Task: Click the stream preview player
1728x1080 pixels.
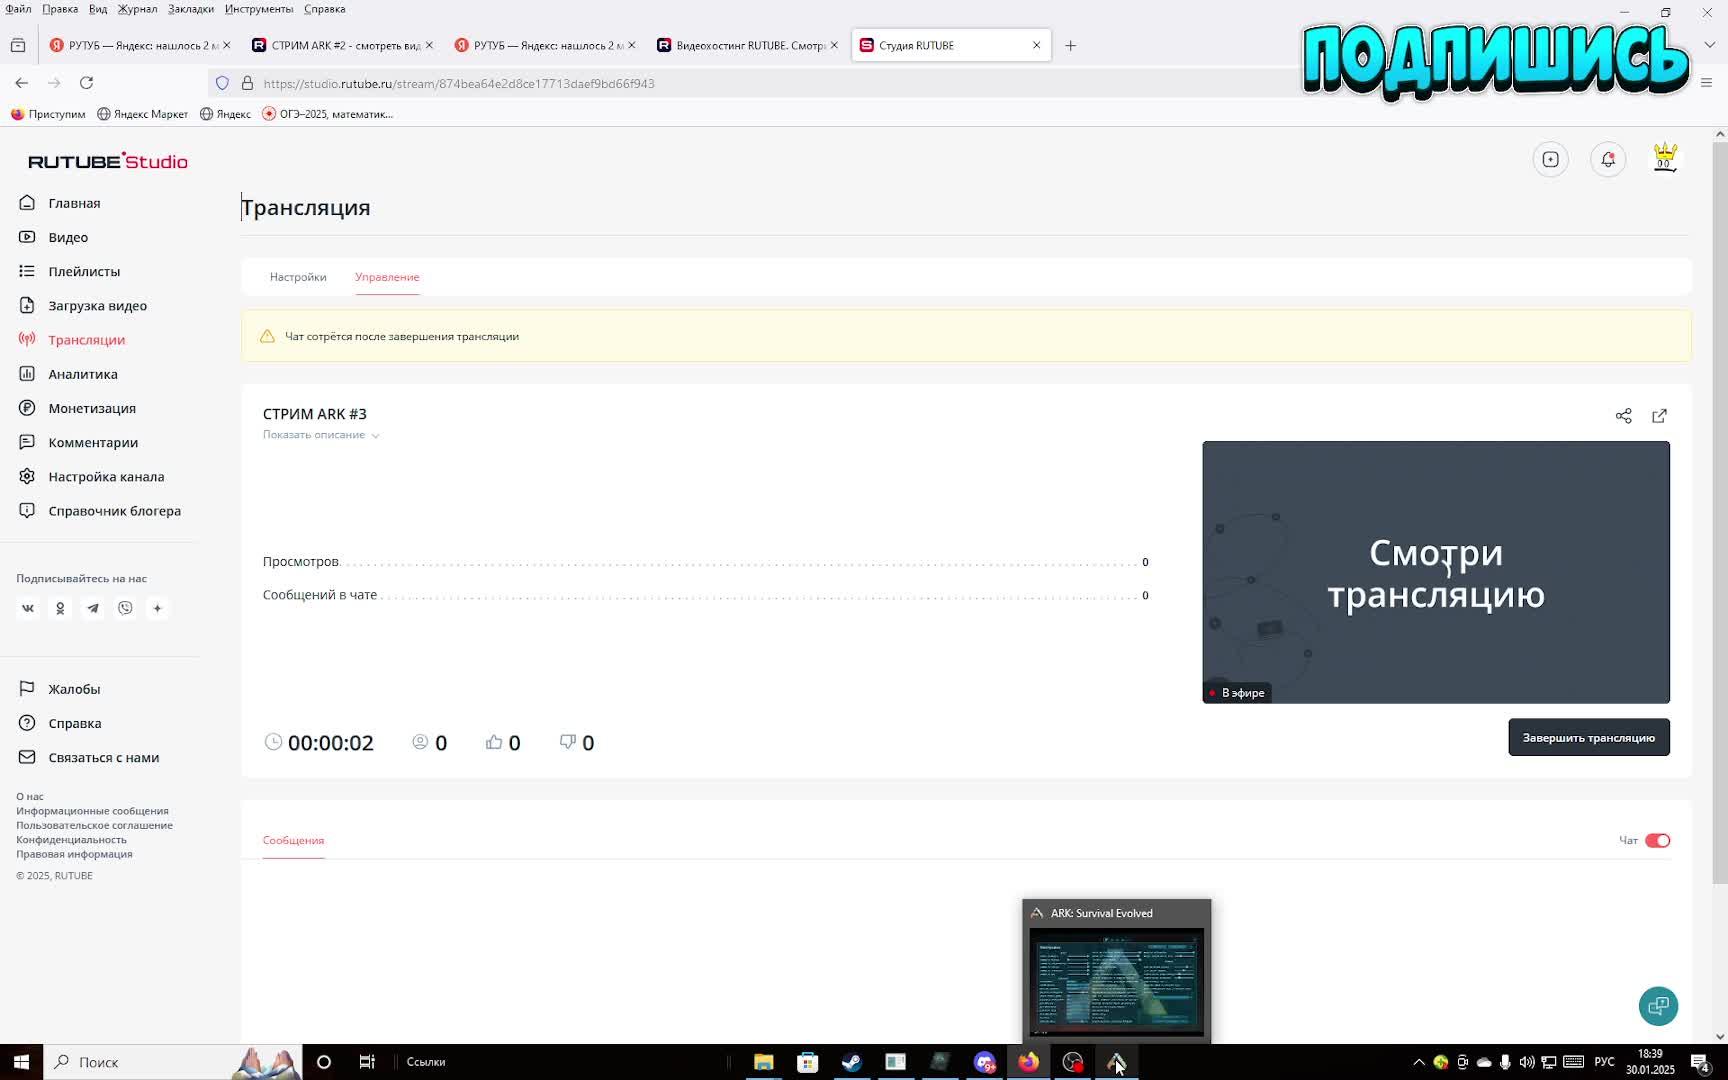Action: pos(1435,572)
